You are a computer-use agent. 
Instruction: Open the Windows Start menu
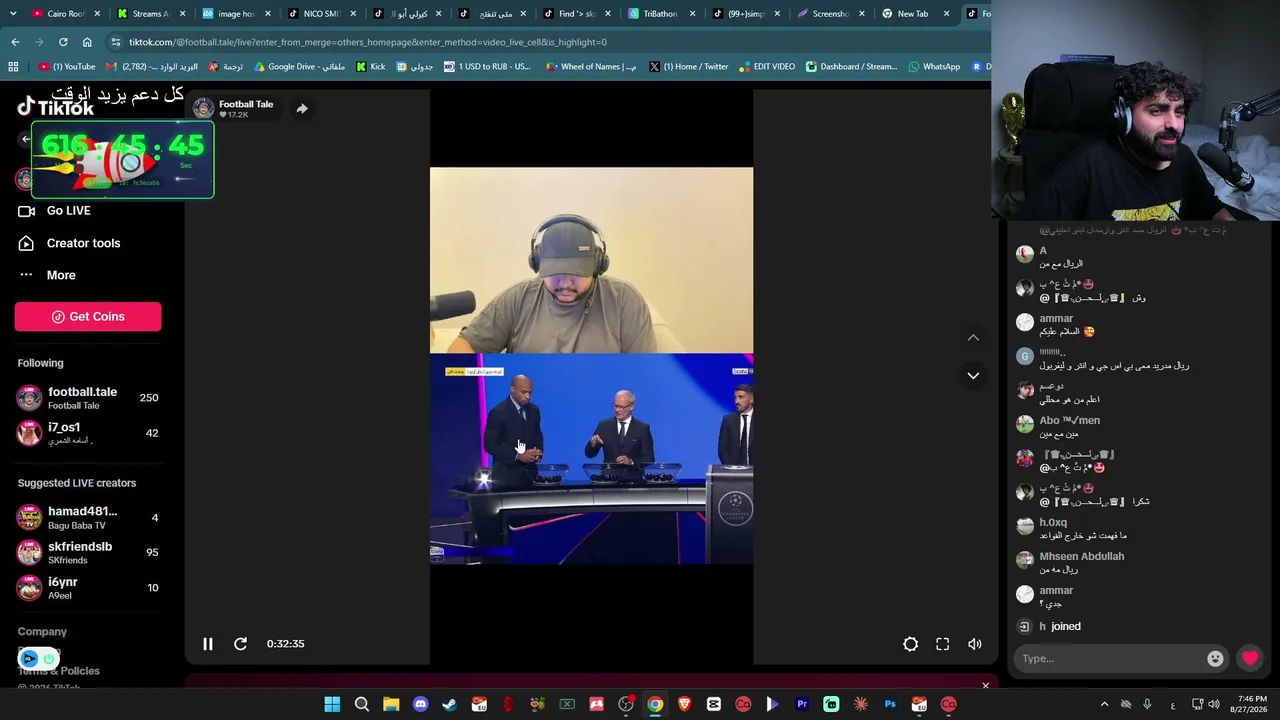[x=332, y=705]
